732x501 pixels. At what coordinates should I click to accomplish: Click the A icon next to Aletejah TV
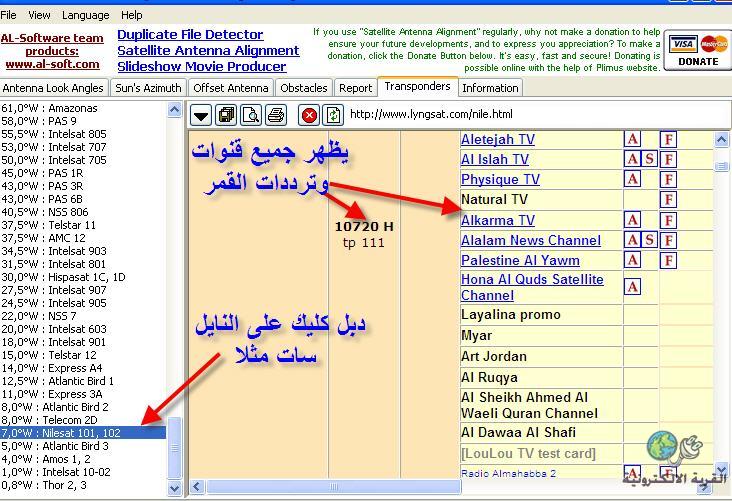coord(633,139)
